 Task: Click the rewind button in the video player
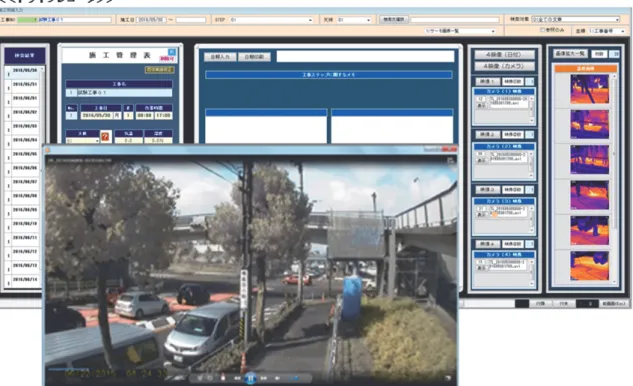pyautogui.click(x=237, y=378)
